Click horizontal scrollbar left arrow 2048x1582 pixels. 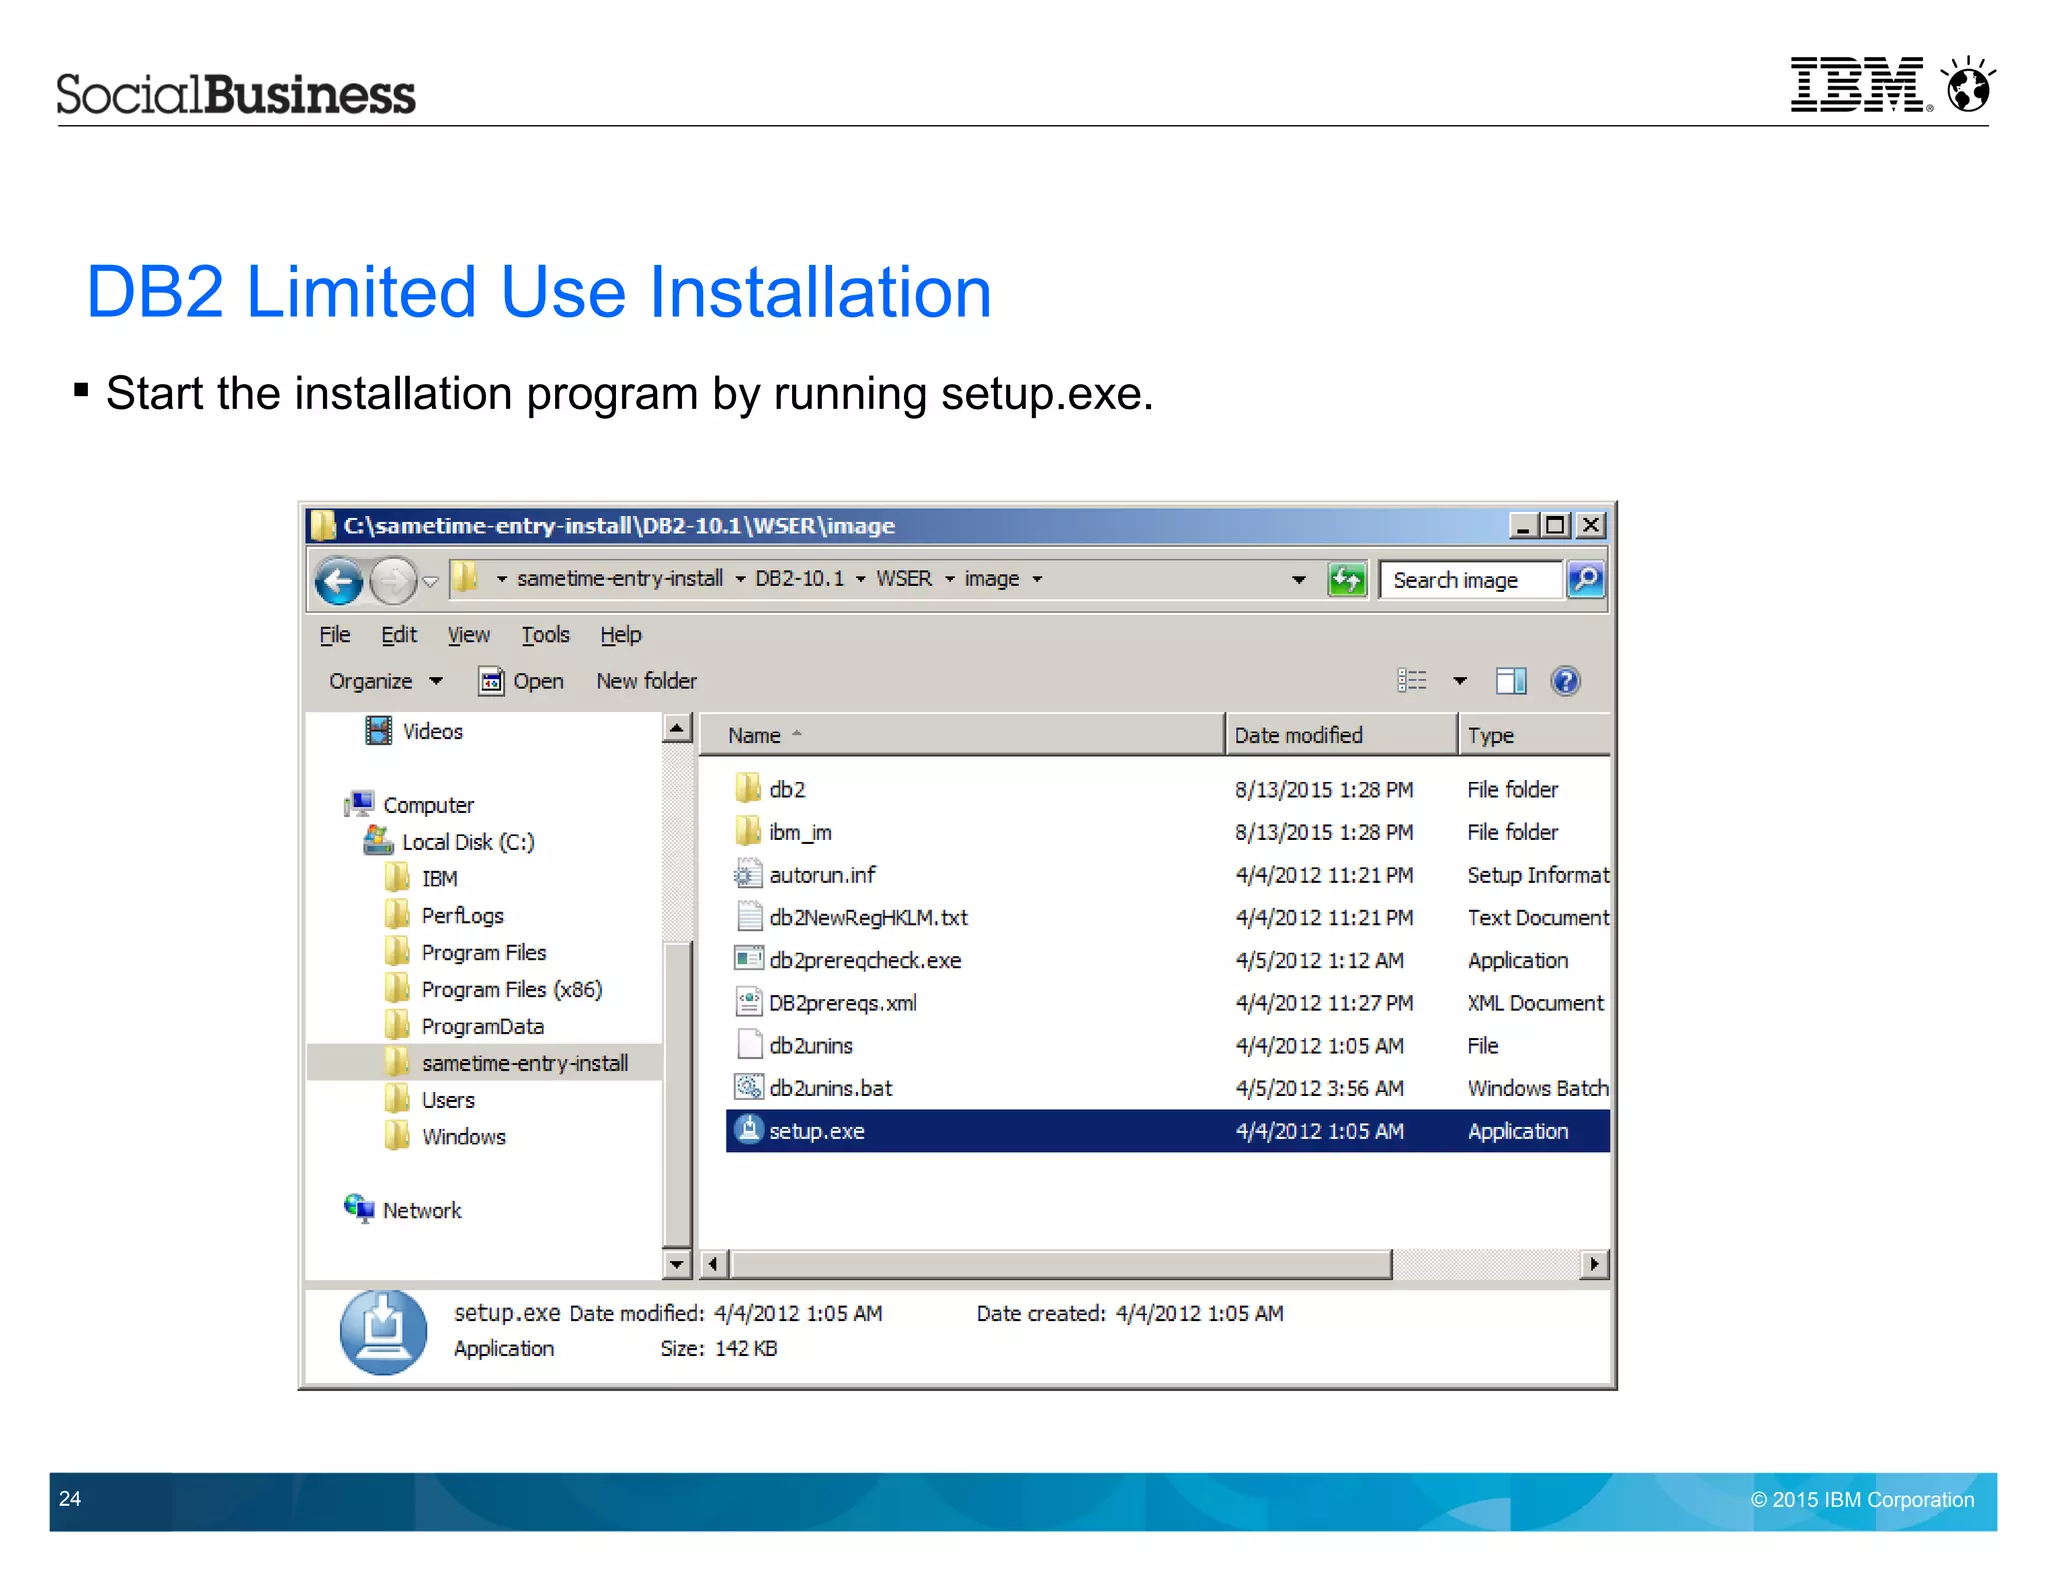(x=713, y=1265)
